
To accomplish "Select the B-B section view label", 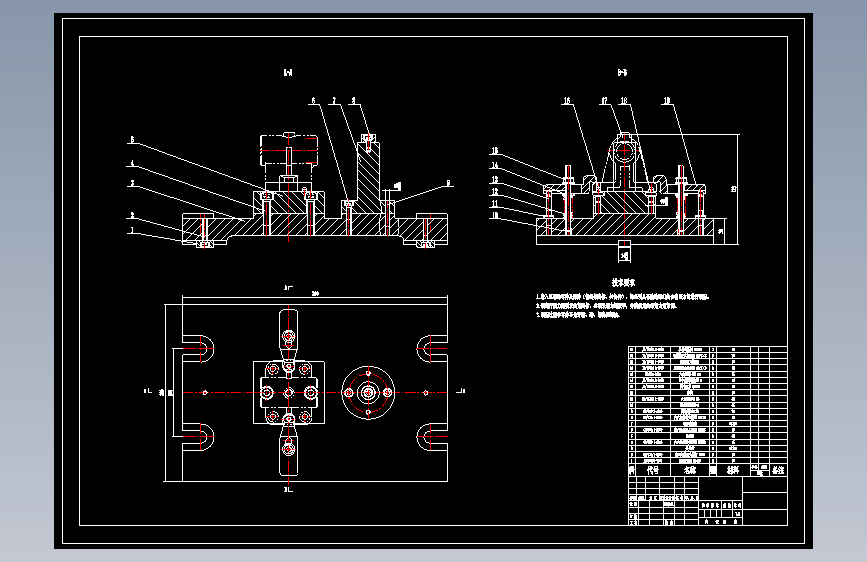I will tap(622, 72).
